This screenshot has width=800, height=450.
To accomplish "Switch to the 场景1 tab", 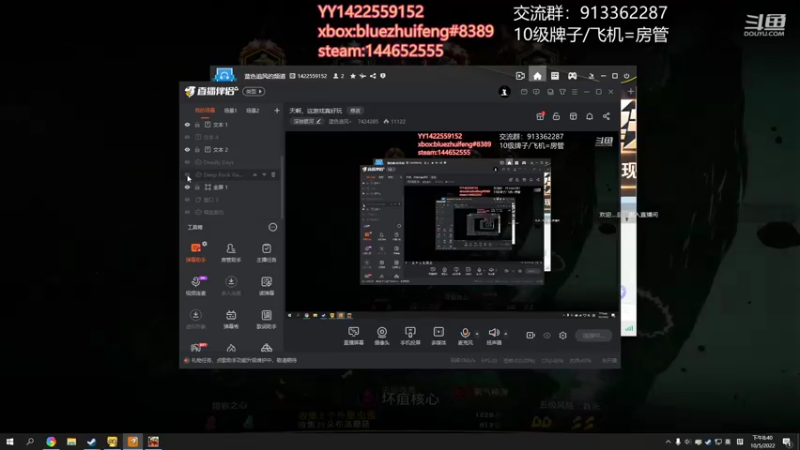I will 231,111.
